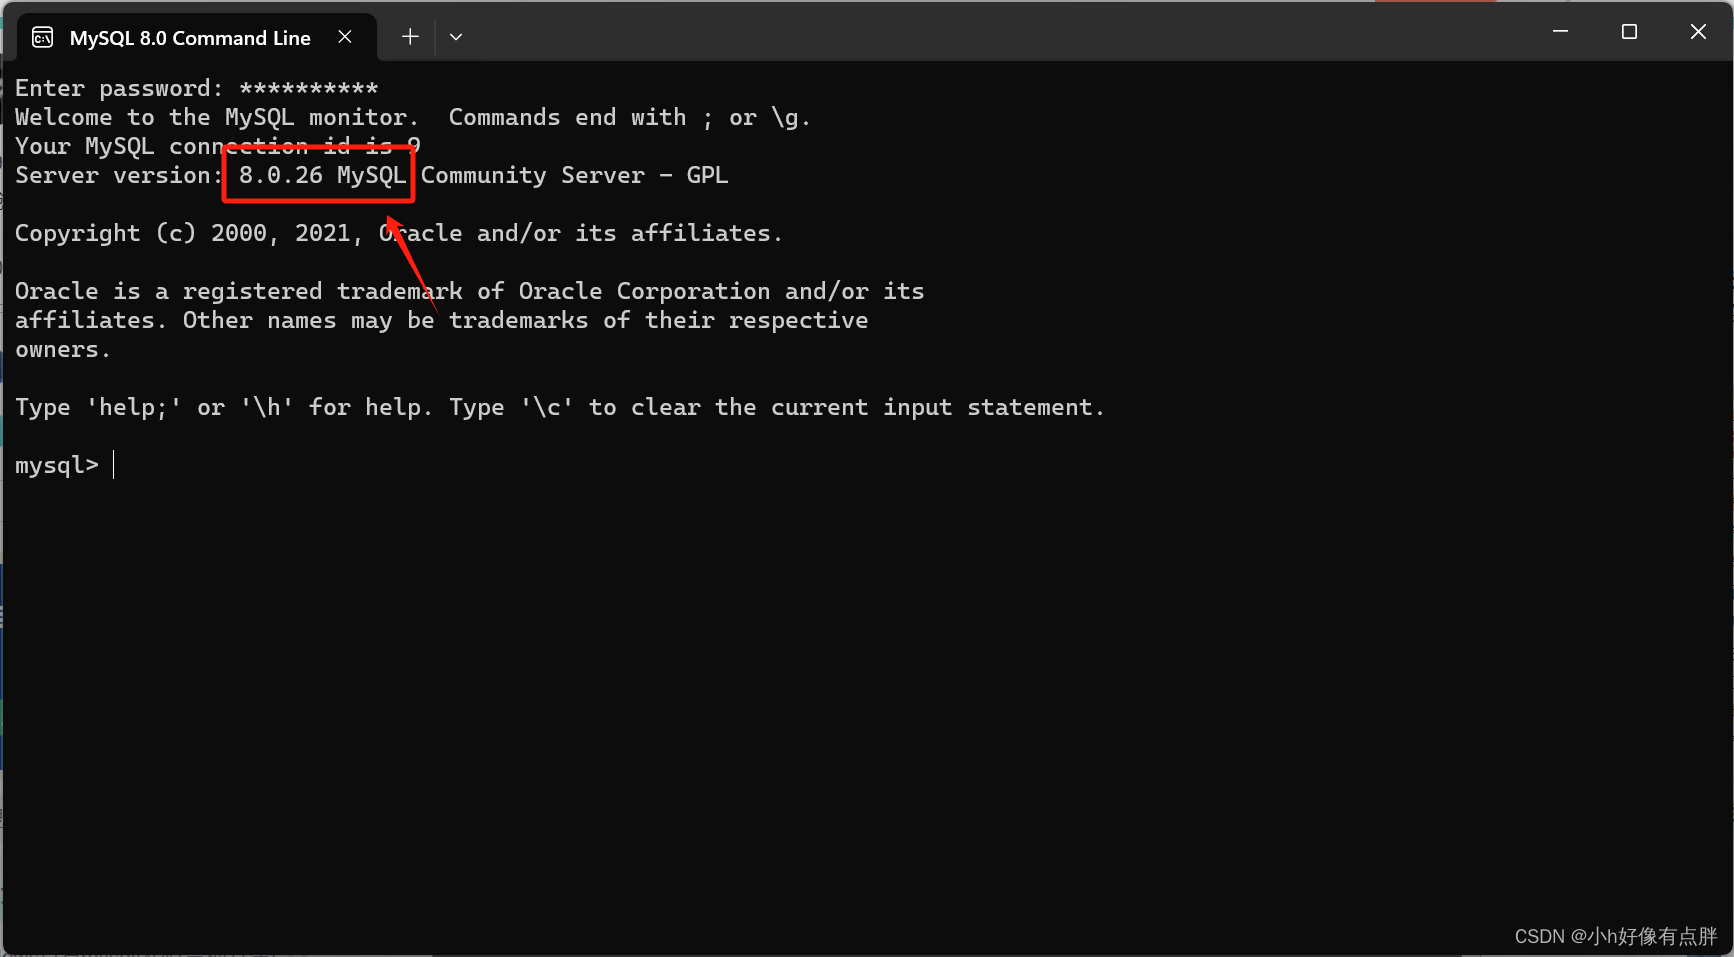Minimize the terminal window
1734x957 pixels.
[x=1560, y=32]
